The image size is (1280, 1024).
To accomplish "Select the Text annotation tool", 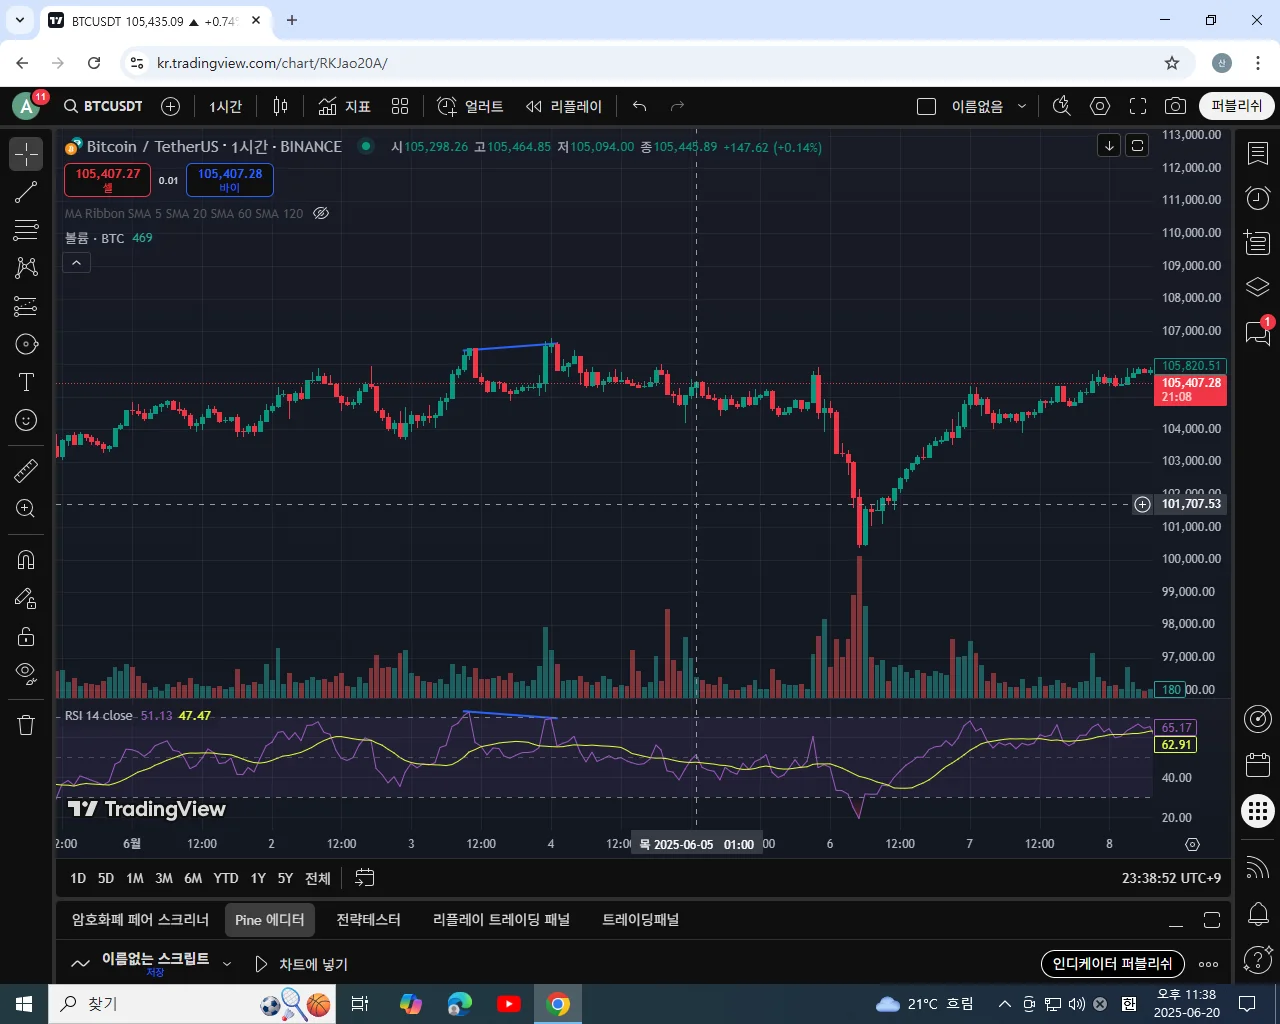I will pyautogui.click(x=26, y=382).
